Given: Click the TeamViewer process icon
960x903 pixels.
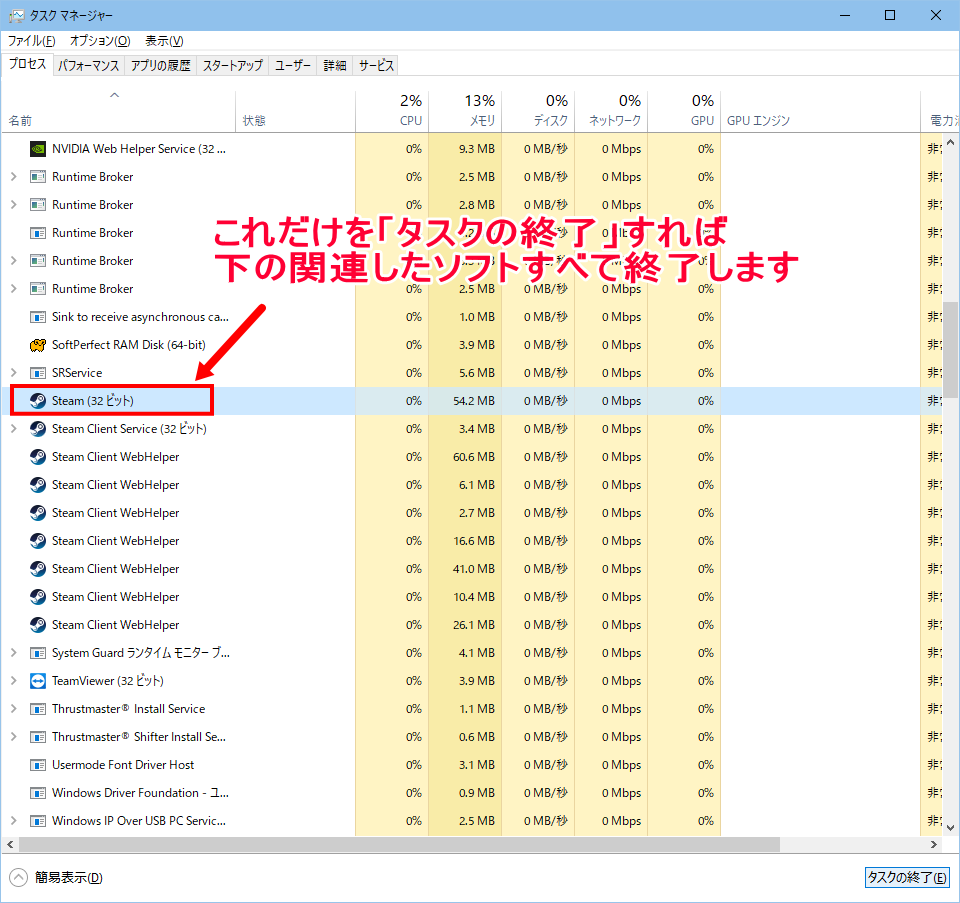Looking at the screenshot, I should [38, 681].
